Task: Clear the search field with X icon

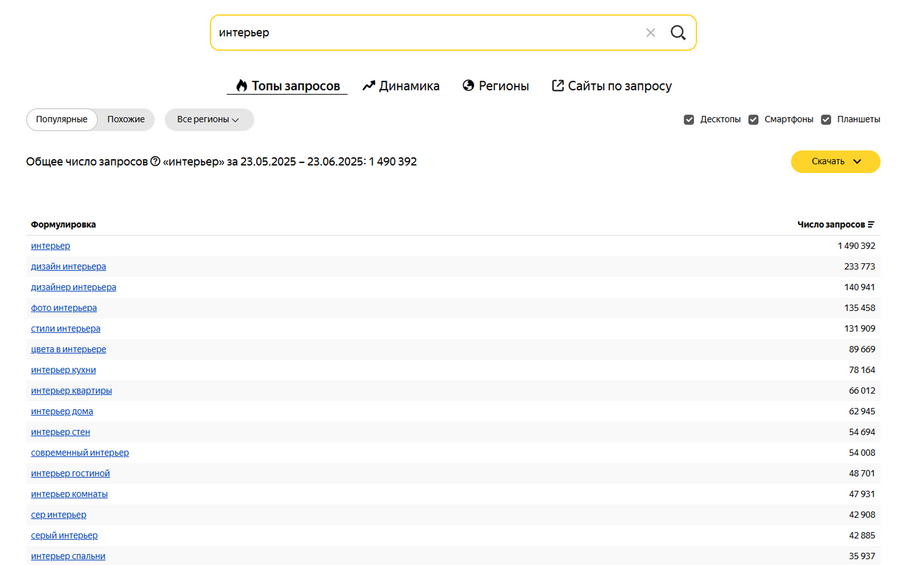Action: pyautogui.click(x=651, y=33)
